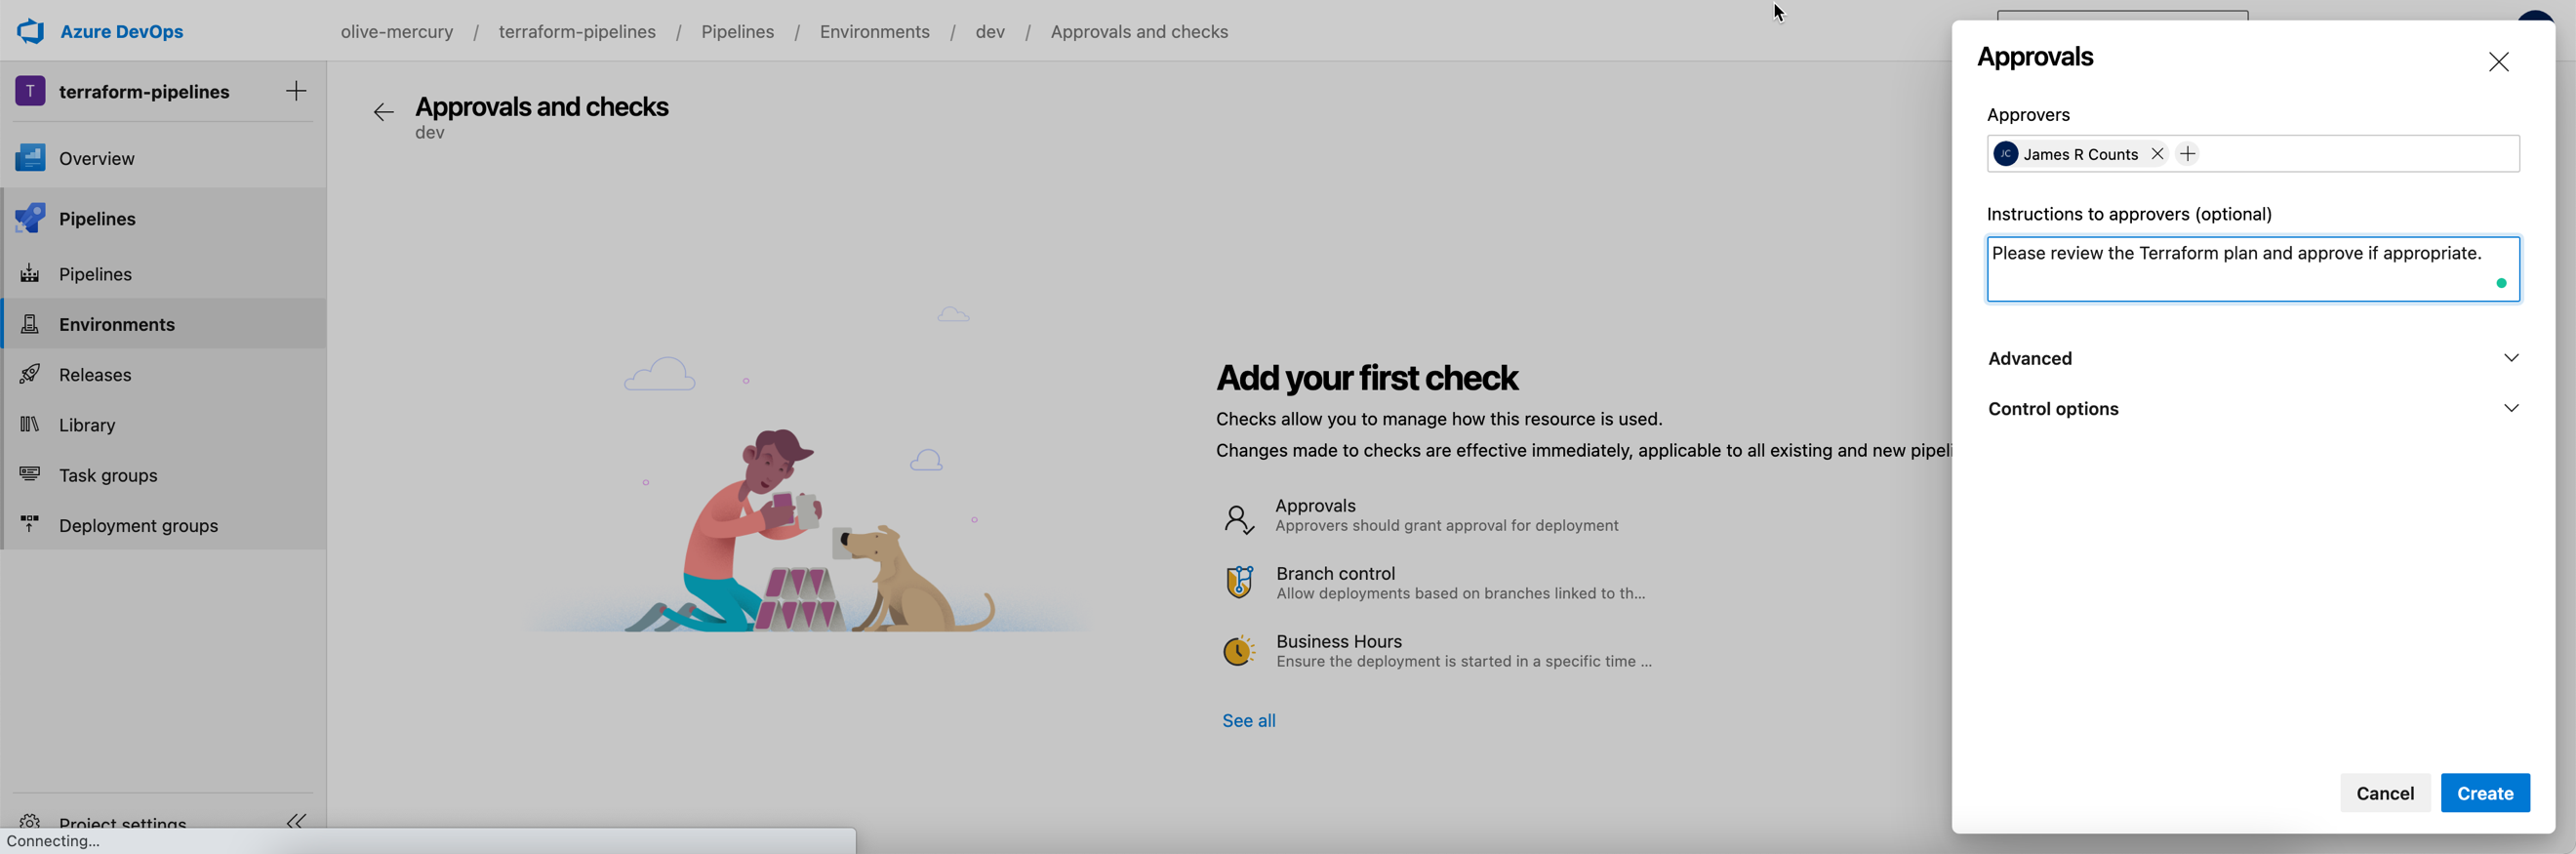
Task: Select the Branch control check option
Action: (x=1437, y=582)
